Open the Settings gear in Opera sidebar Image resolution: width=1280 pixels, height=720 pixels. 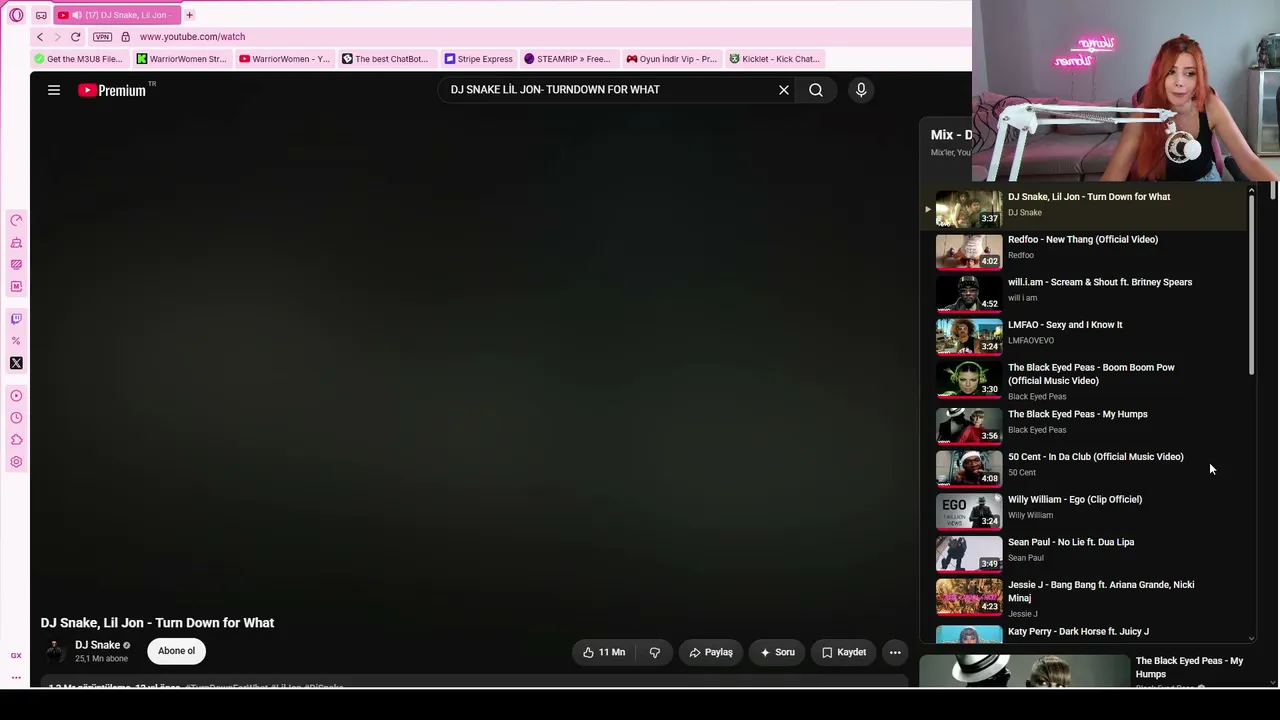coord(16,462)
